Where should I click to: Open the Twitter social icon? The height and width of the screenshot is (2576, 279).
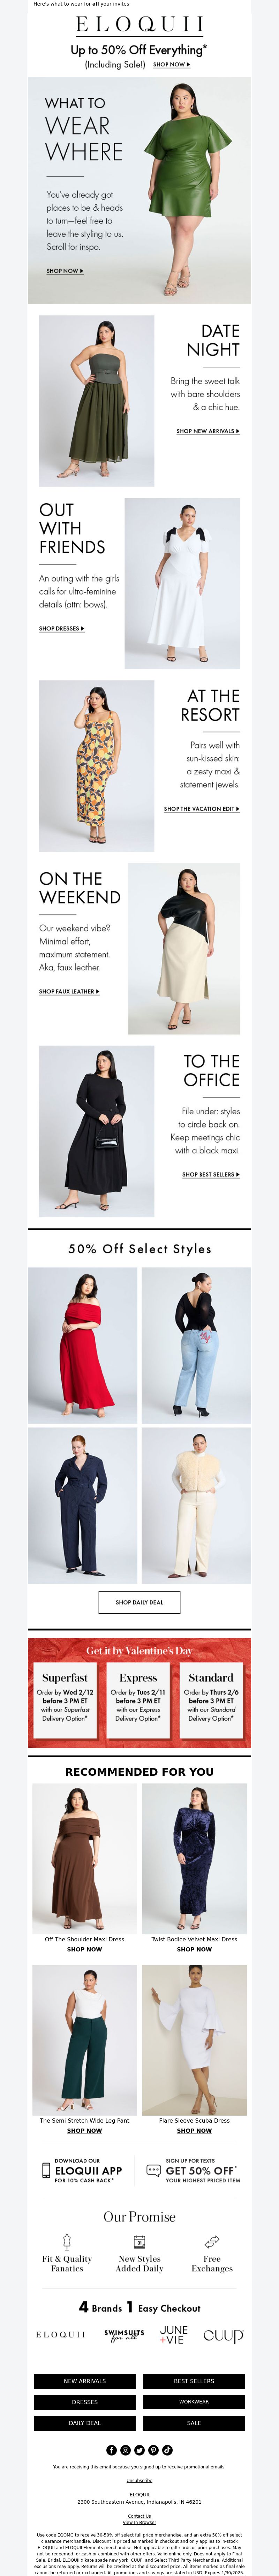(139, 2450)
